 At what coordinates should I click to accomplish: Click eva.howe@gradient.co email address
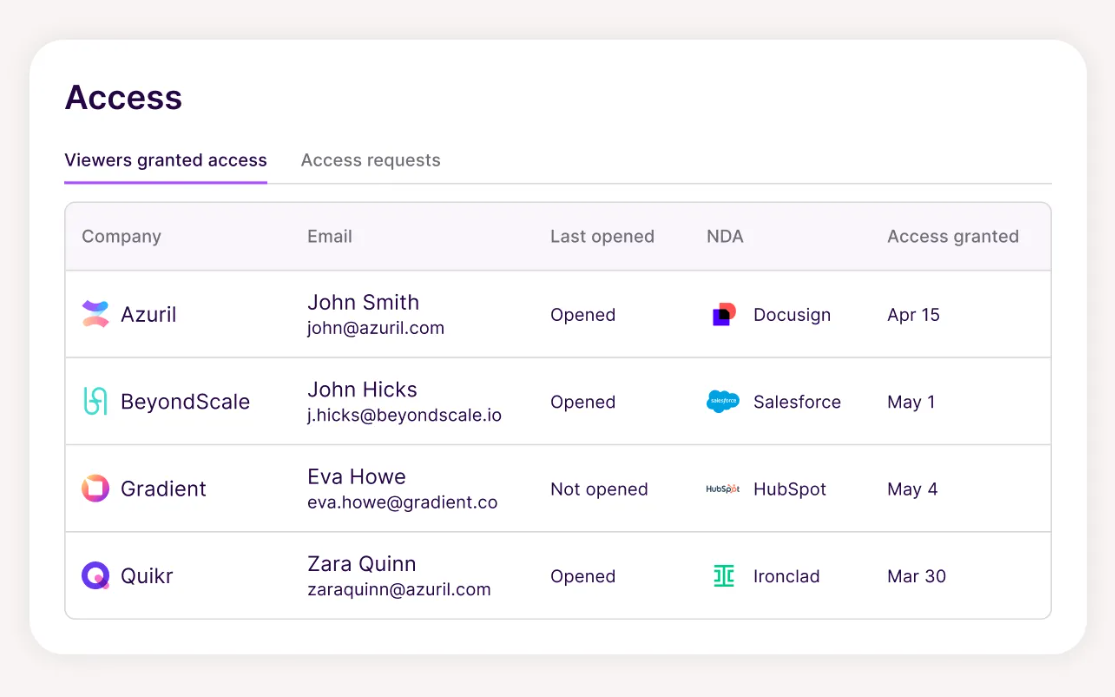click(x=401, y=502)
